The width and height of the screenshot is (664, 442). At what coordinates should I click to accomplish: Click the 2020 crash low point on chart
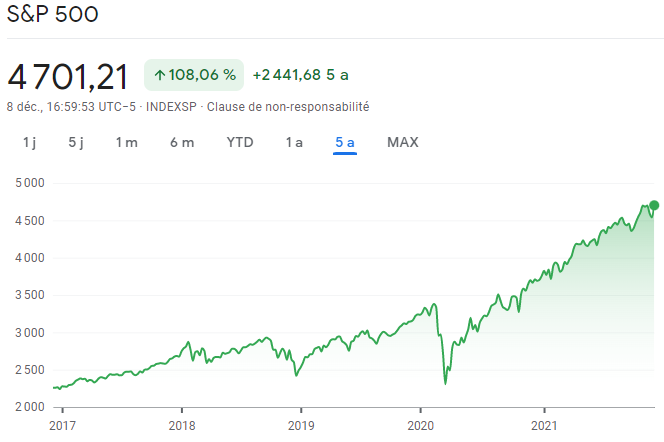(x=445, y=383)
